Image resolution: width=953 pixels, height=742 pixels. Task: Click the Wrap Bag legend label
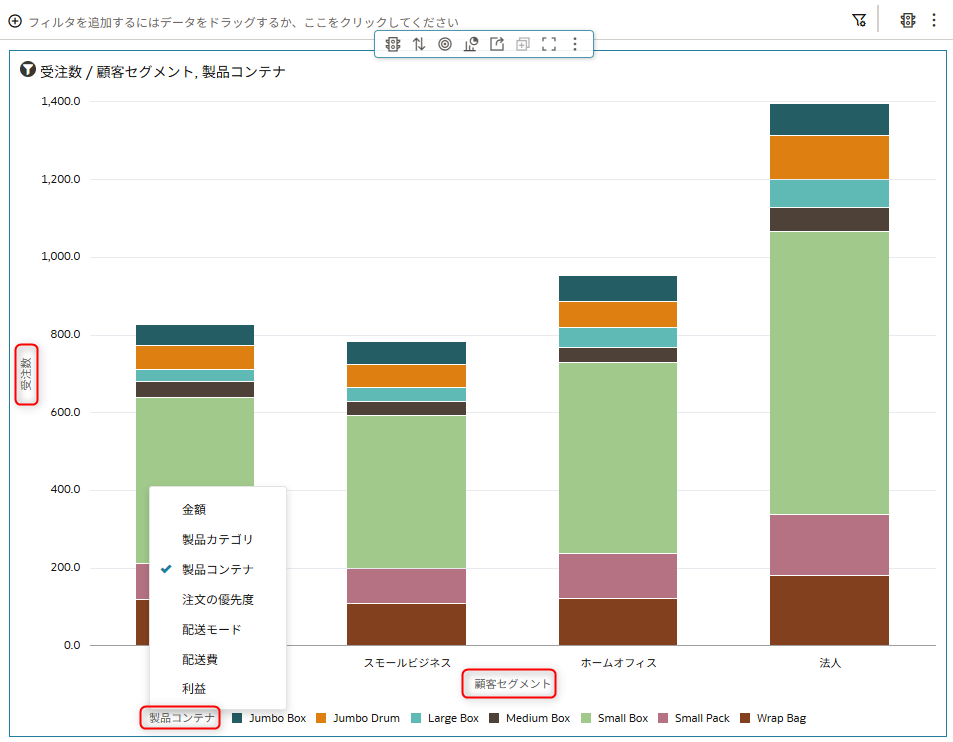[781, 718]
